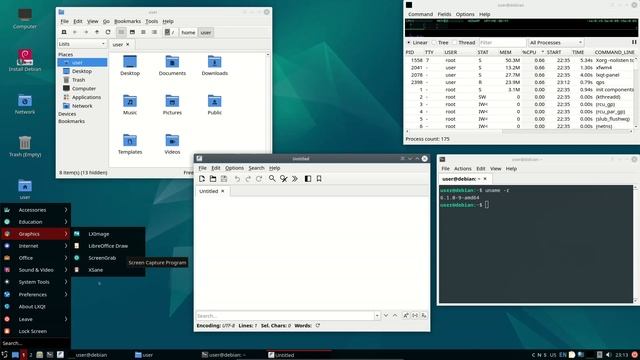Select Trash in file manager Places sidebar
The width and height of the screenshot is (640, 360).
(78, 80)
